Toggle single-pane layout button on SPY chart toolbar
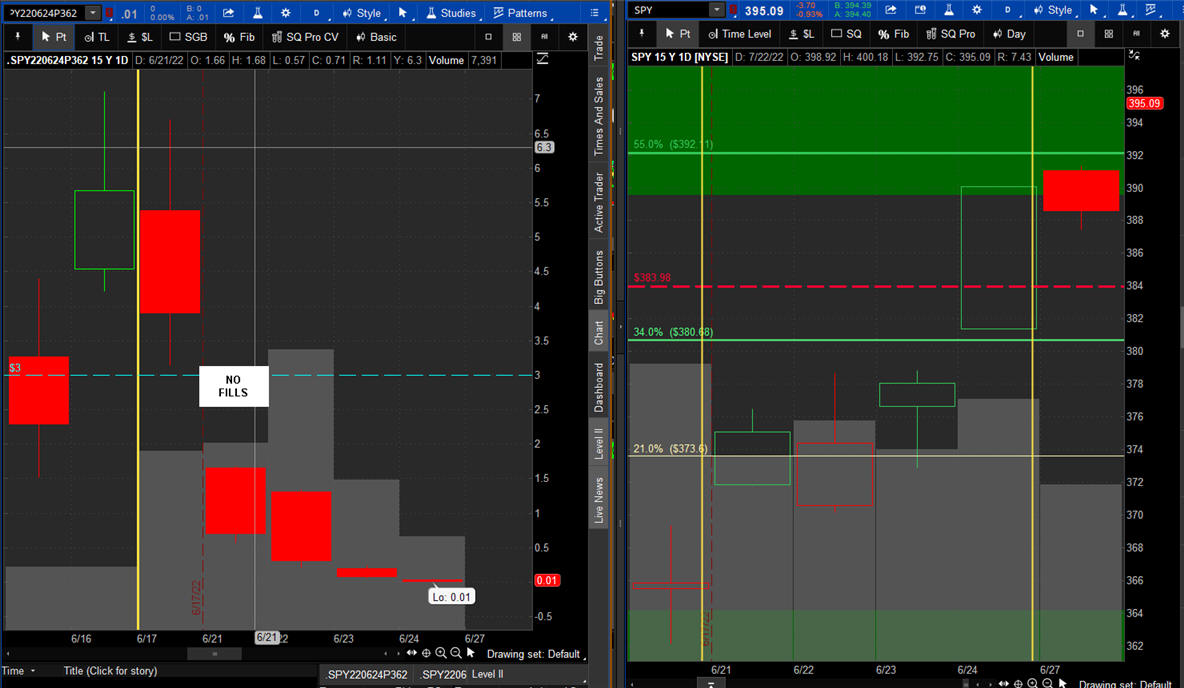Image resolution: width=1184 pixels, height=688 pixels. 1080,34
